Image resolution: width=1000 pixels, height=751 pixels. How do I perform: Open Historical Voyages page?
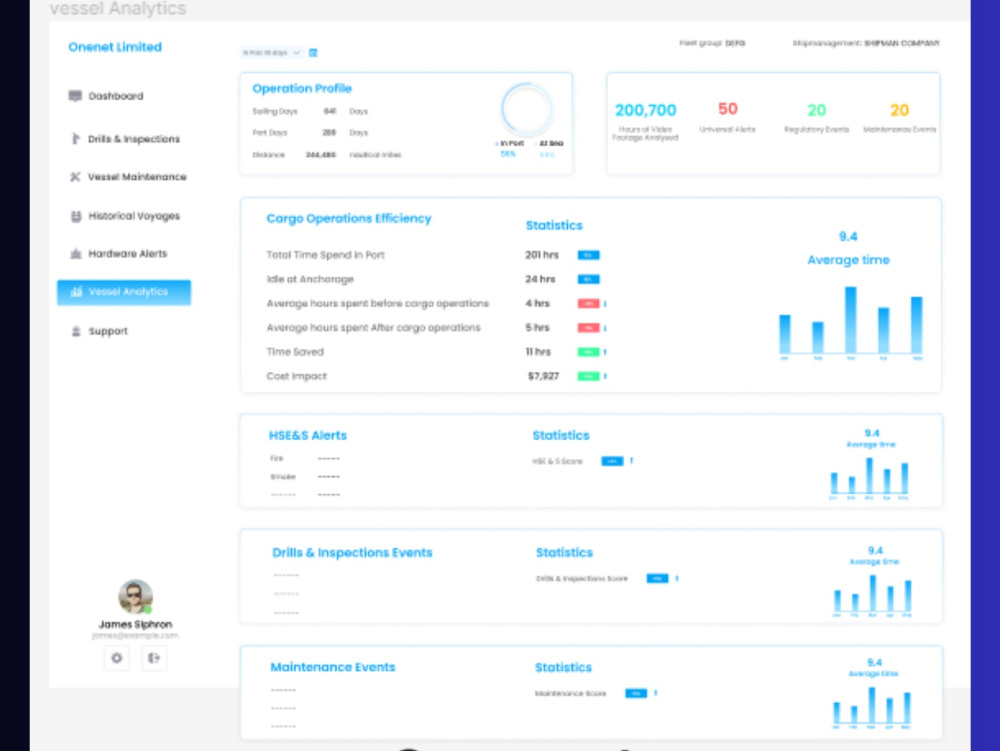tap(124, 216)
